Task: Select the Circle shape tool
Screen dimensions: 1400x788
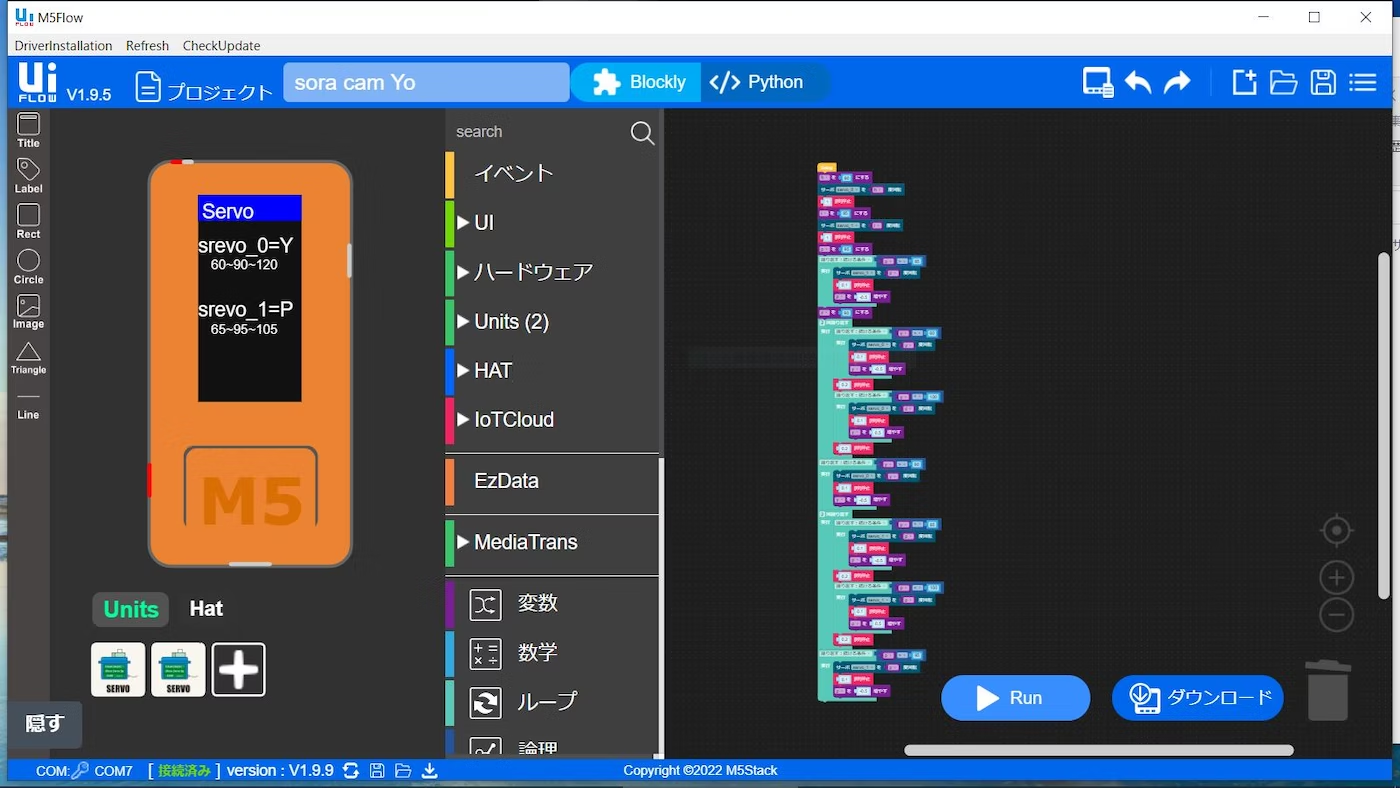Action: [x=28, y=266]
